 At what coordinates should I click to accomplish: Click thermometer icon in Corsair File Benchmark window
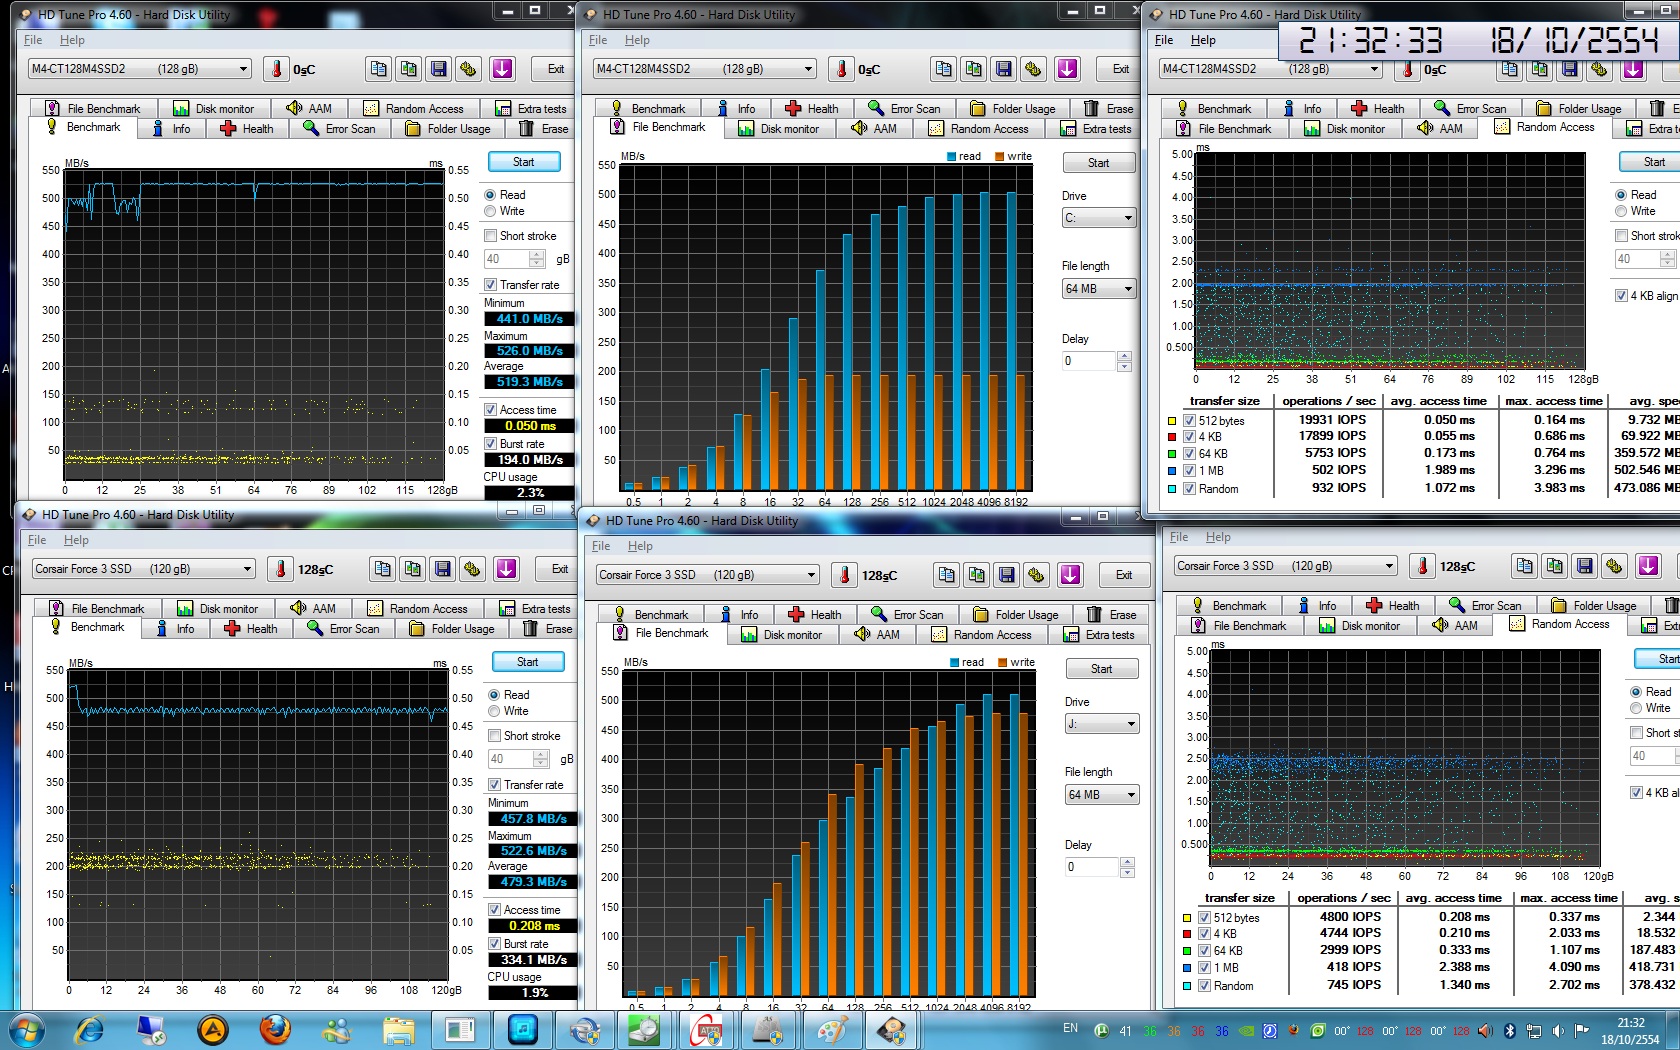click(x=845, y=575)
